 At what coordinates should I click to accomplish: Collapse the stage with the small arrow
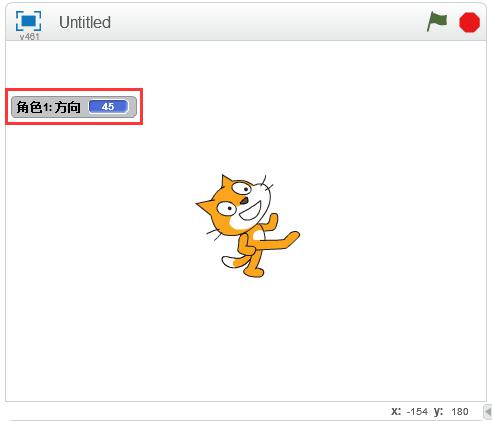(x=488, y=412)
